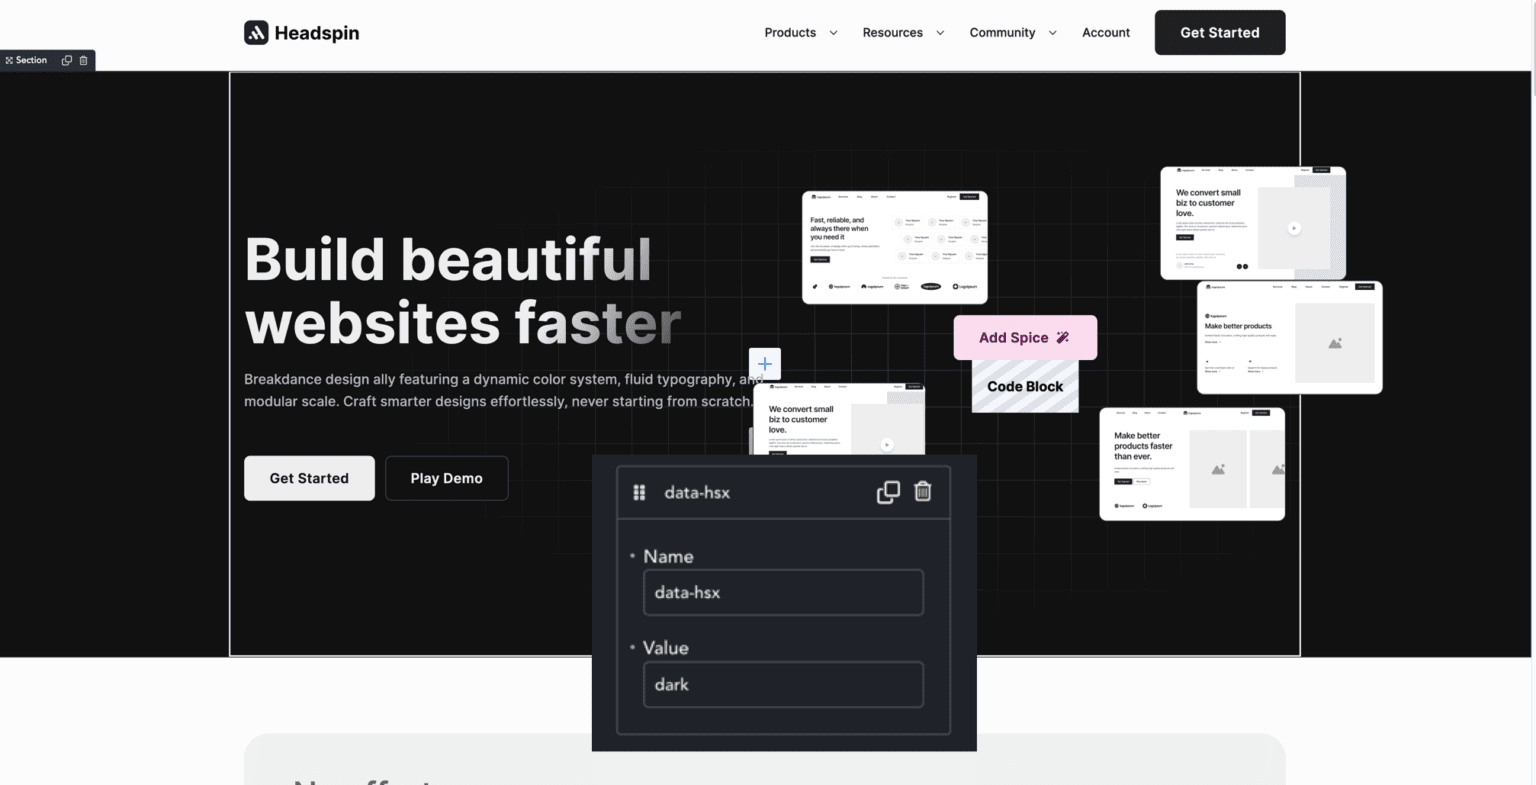Open the Products menu
1536x785 pixels.
[x=800, y=33]
